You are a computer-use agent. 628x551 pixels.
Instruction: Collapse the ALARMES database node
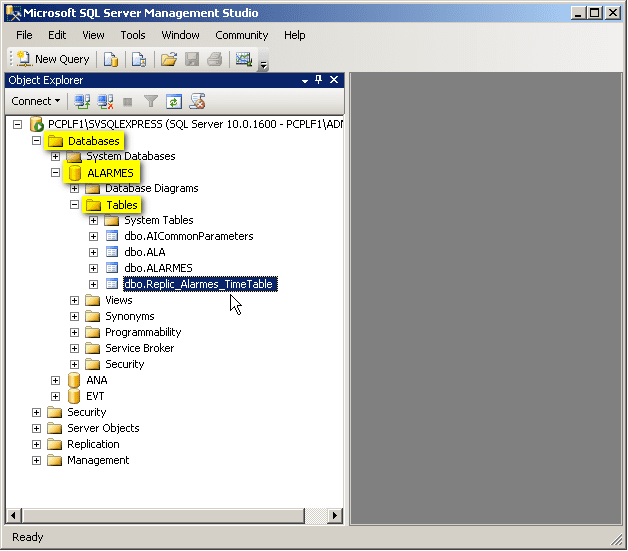[56, 173]
